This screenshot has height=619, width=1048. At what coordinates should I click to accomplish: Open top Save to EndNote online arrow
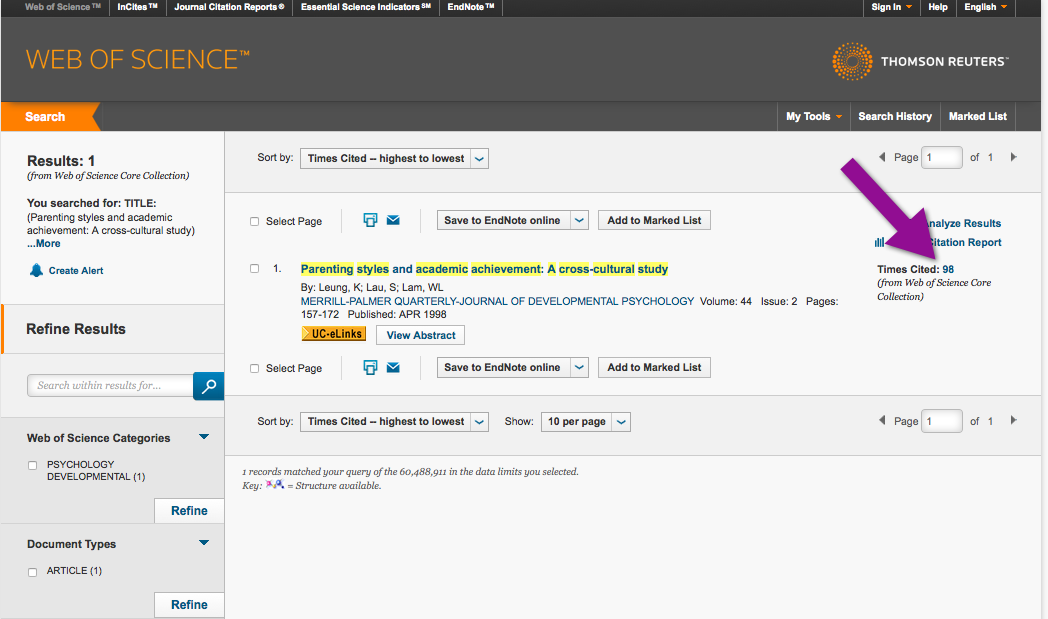579,220
